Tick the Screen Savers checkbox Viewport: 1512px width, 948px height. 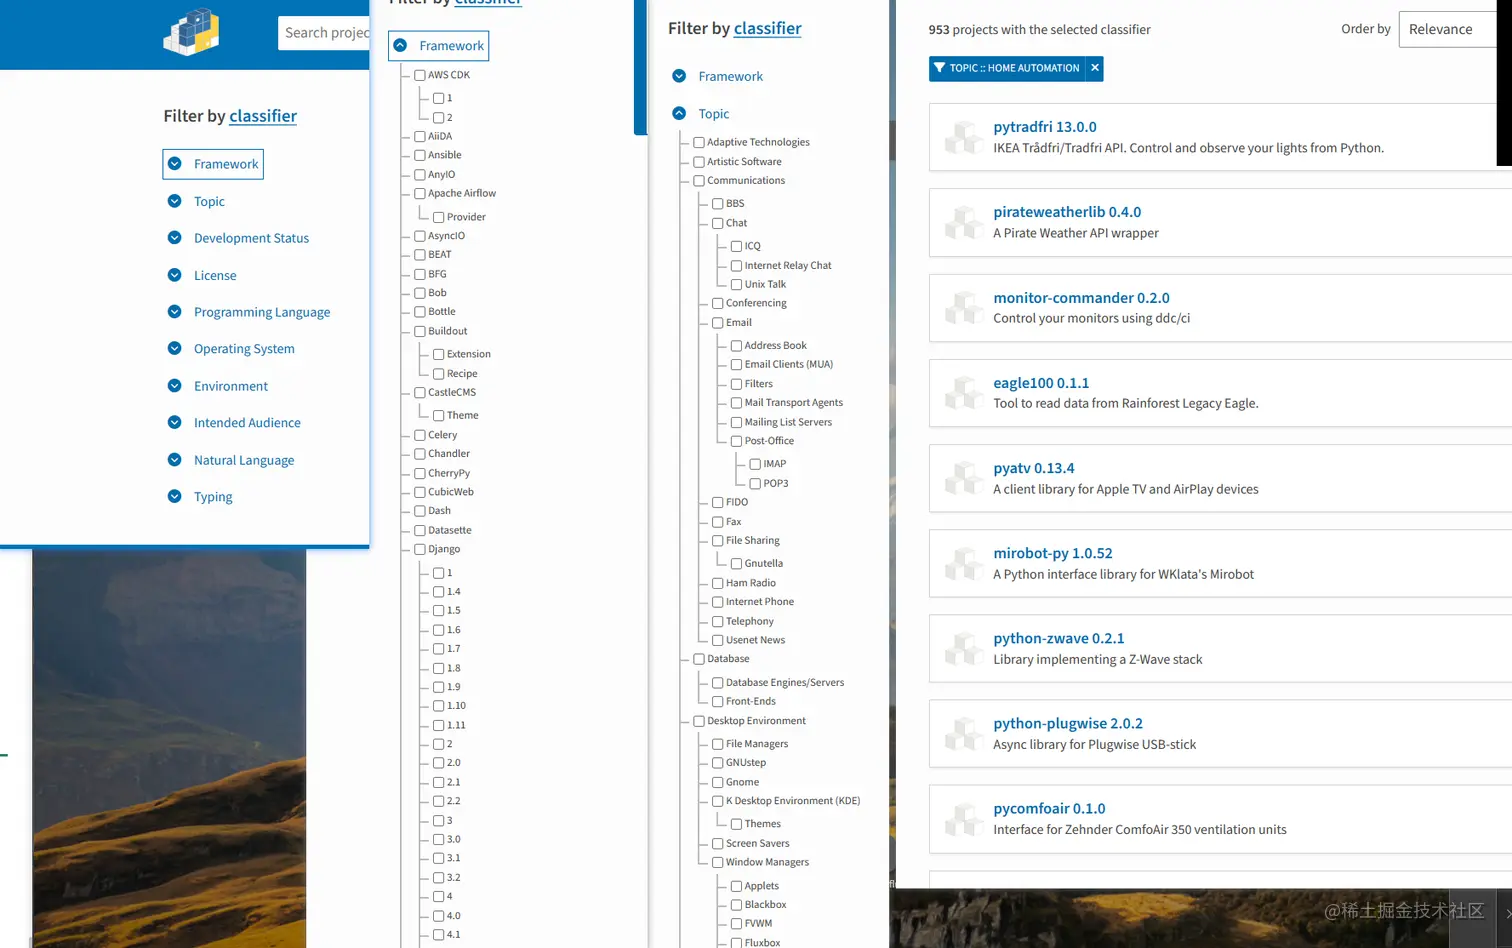click(x=718, y=844)
